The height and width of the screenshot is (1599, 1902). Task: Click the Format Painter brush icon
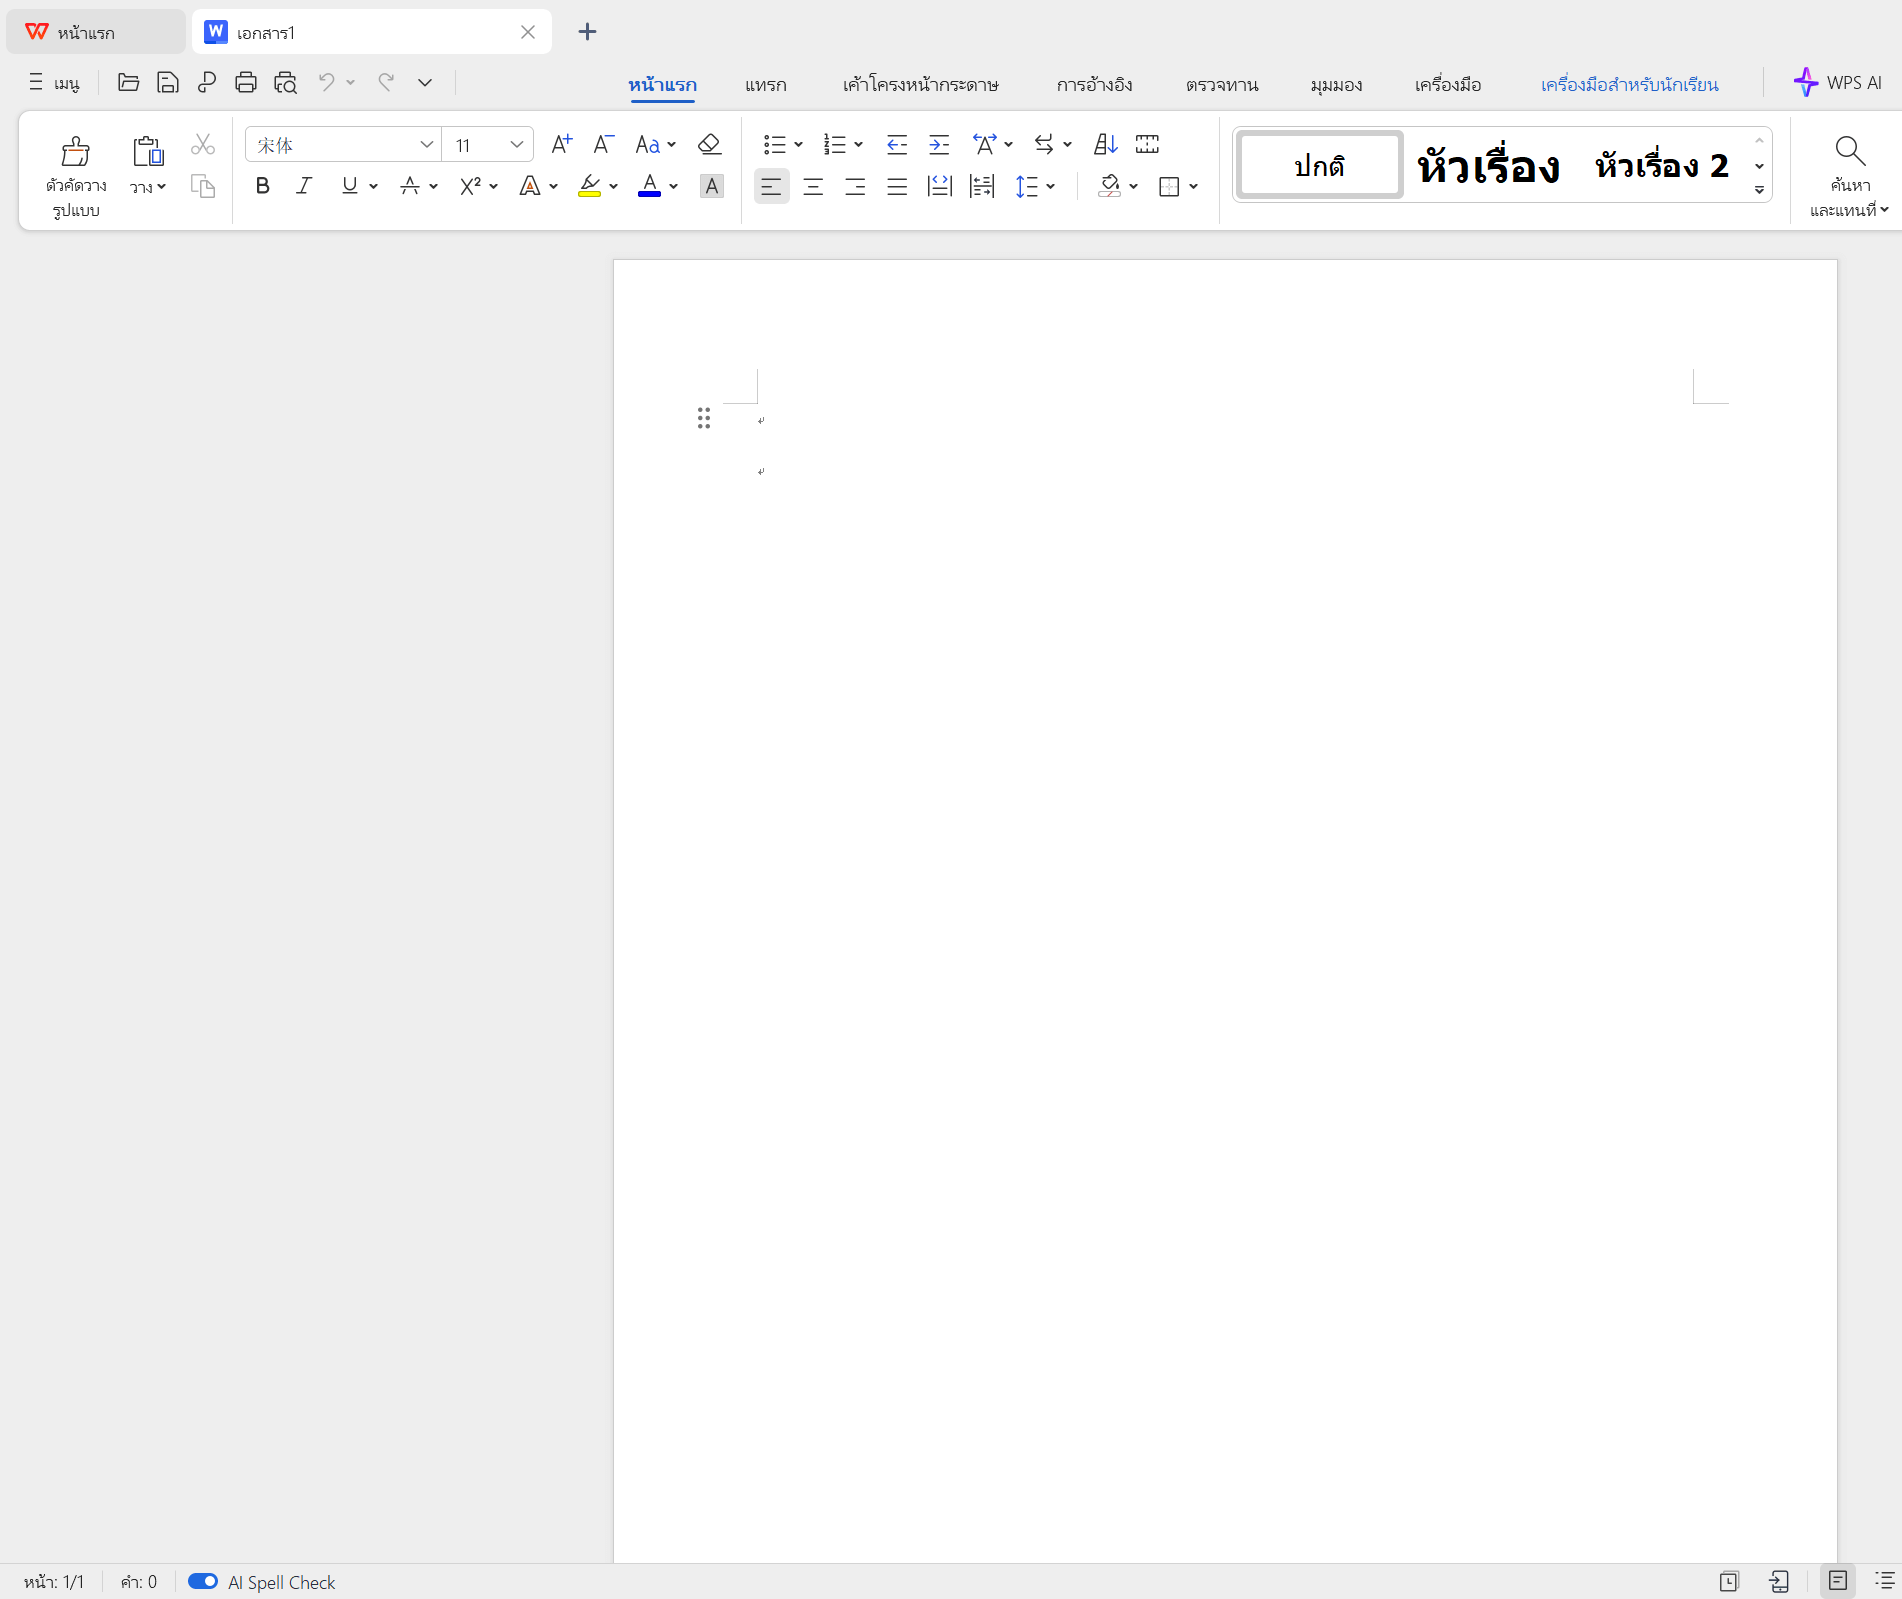[76, 152]
